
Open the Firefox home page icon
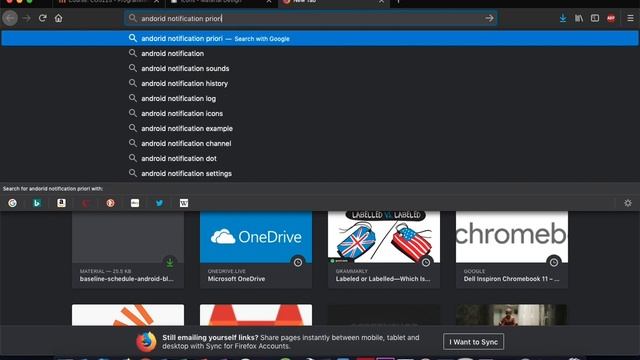pyautogui.click(x=58, y=18)
